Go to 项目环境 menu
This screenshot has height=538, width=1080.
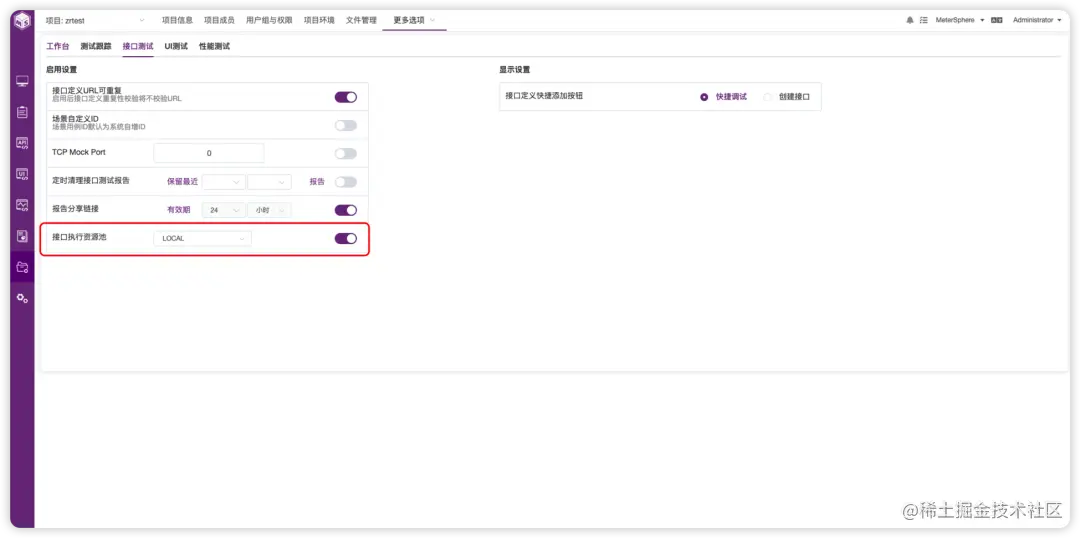click(319, 21)
